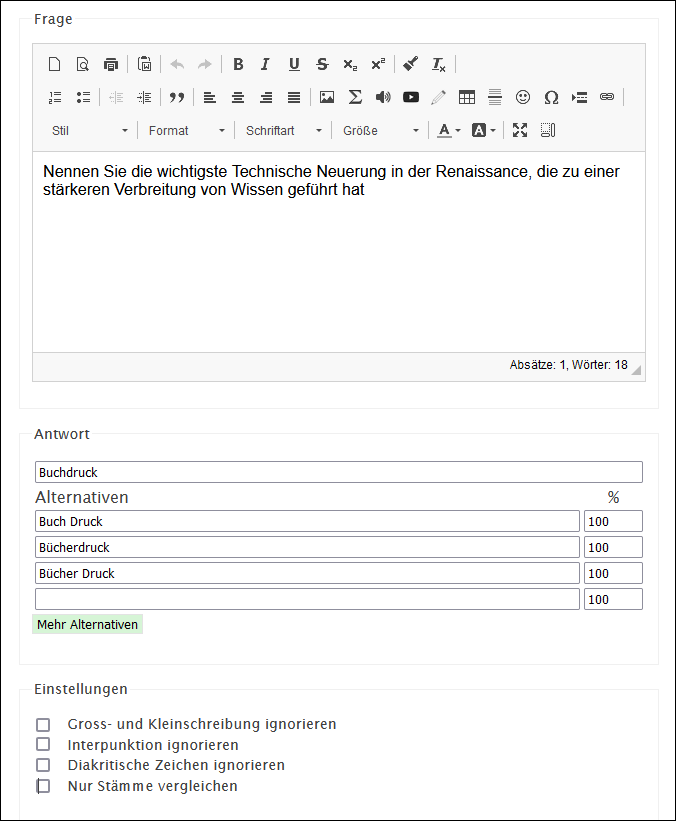Open the Schriftart font dropdown
Image resolution: width=676 pixels, height=821 pixels.
coord(283,130)
